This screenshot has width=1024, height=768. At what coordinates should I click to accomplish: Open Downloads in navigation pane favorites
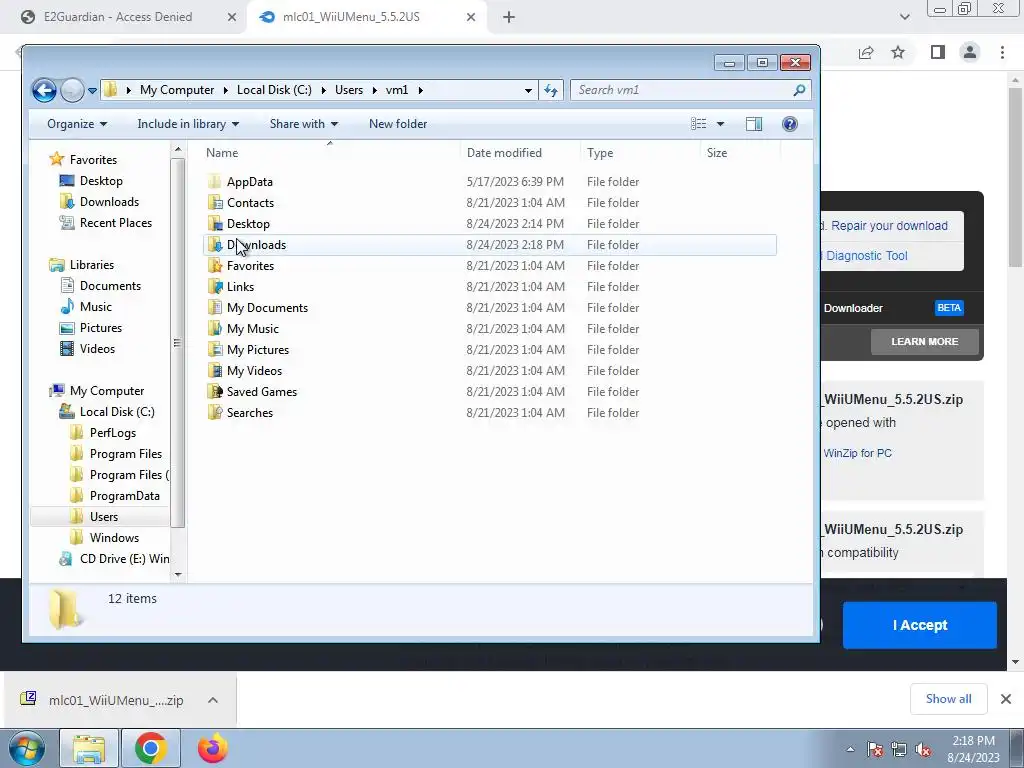coord(109,202)
